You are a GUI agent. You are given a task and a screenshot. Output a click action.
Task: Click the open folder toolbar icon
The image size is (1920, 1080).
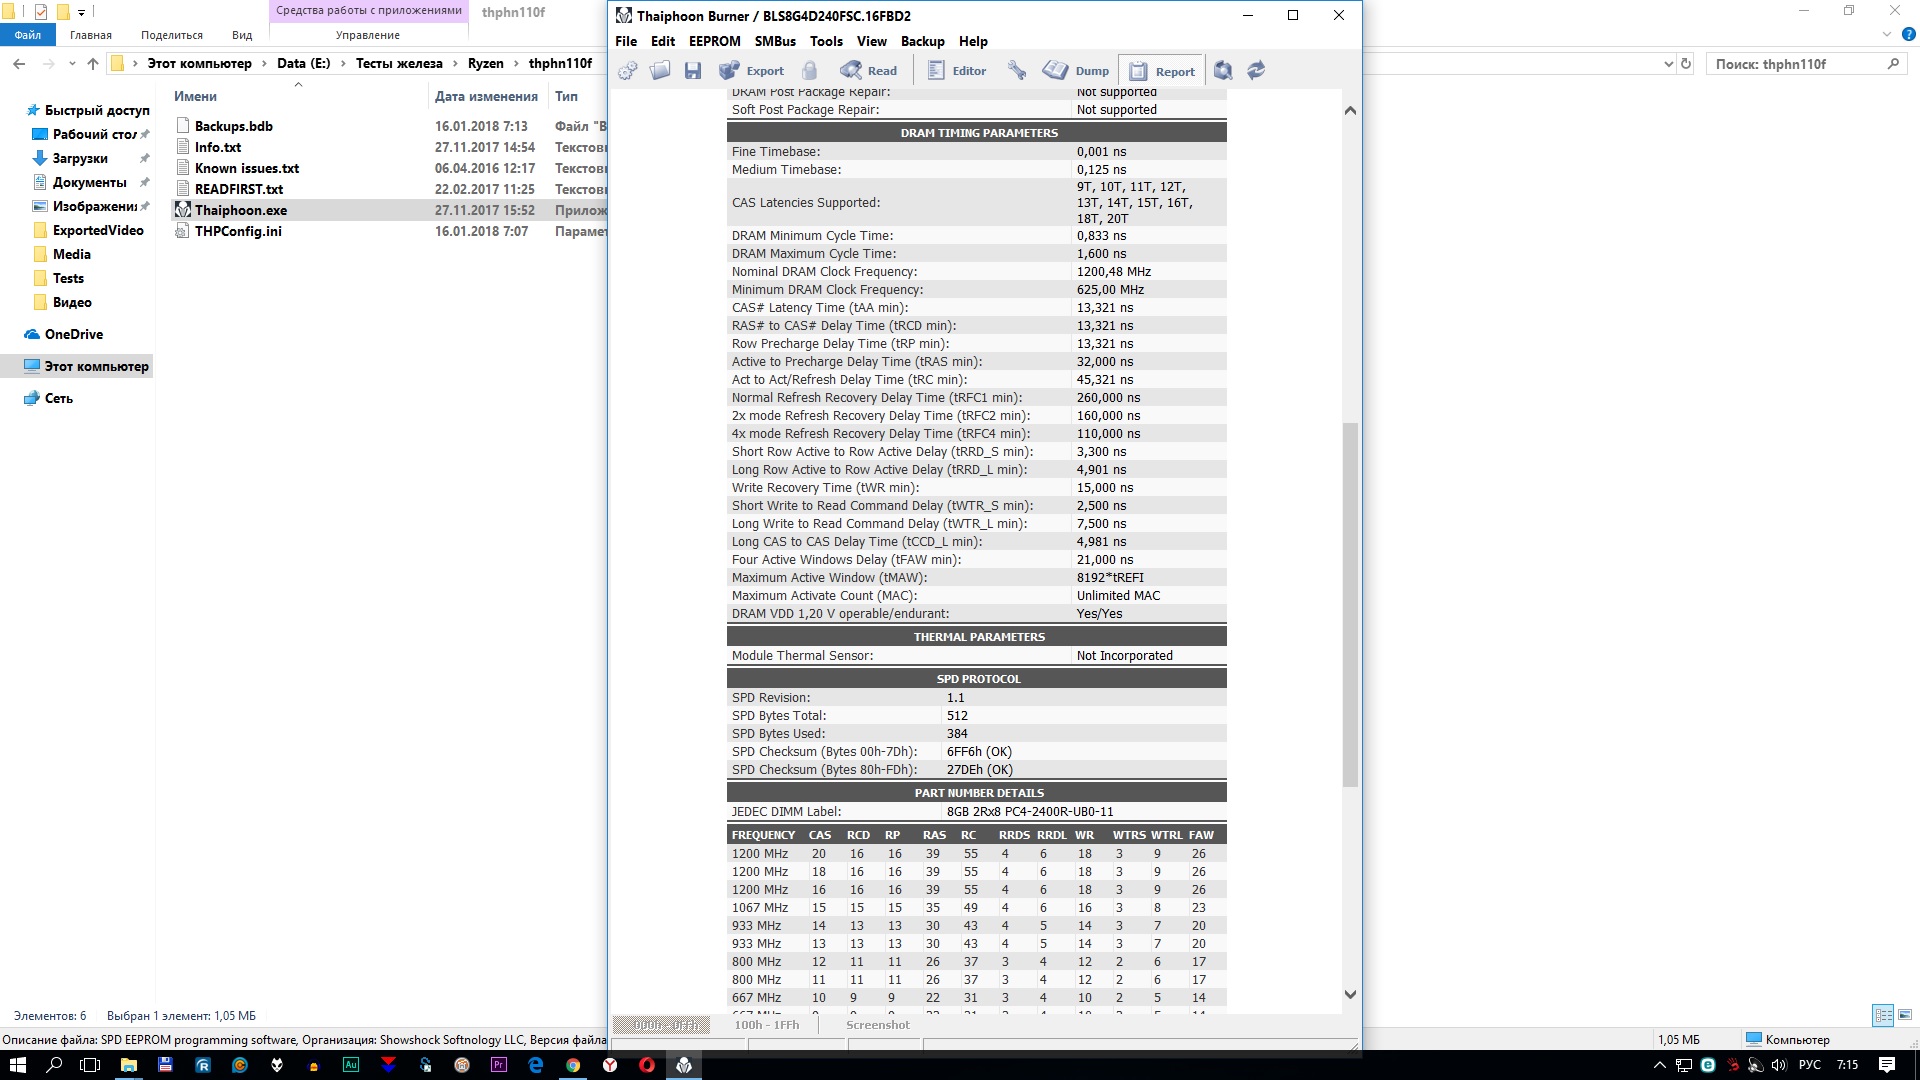[660, 70]
